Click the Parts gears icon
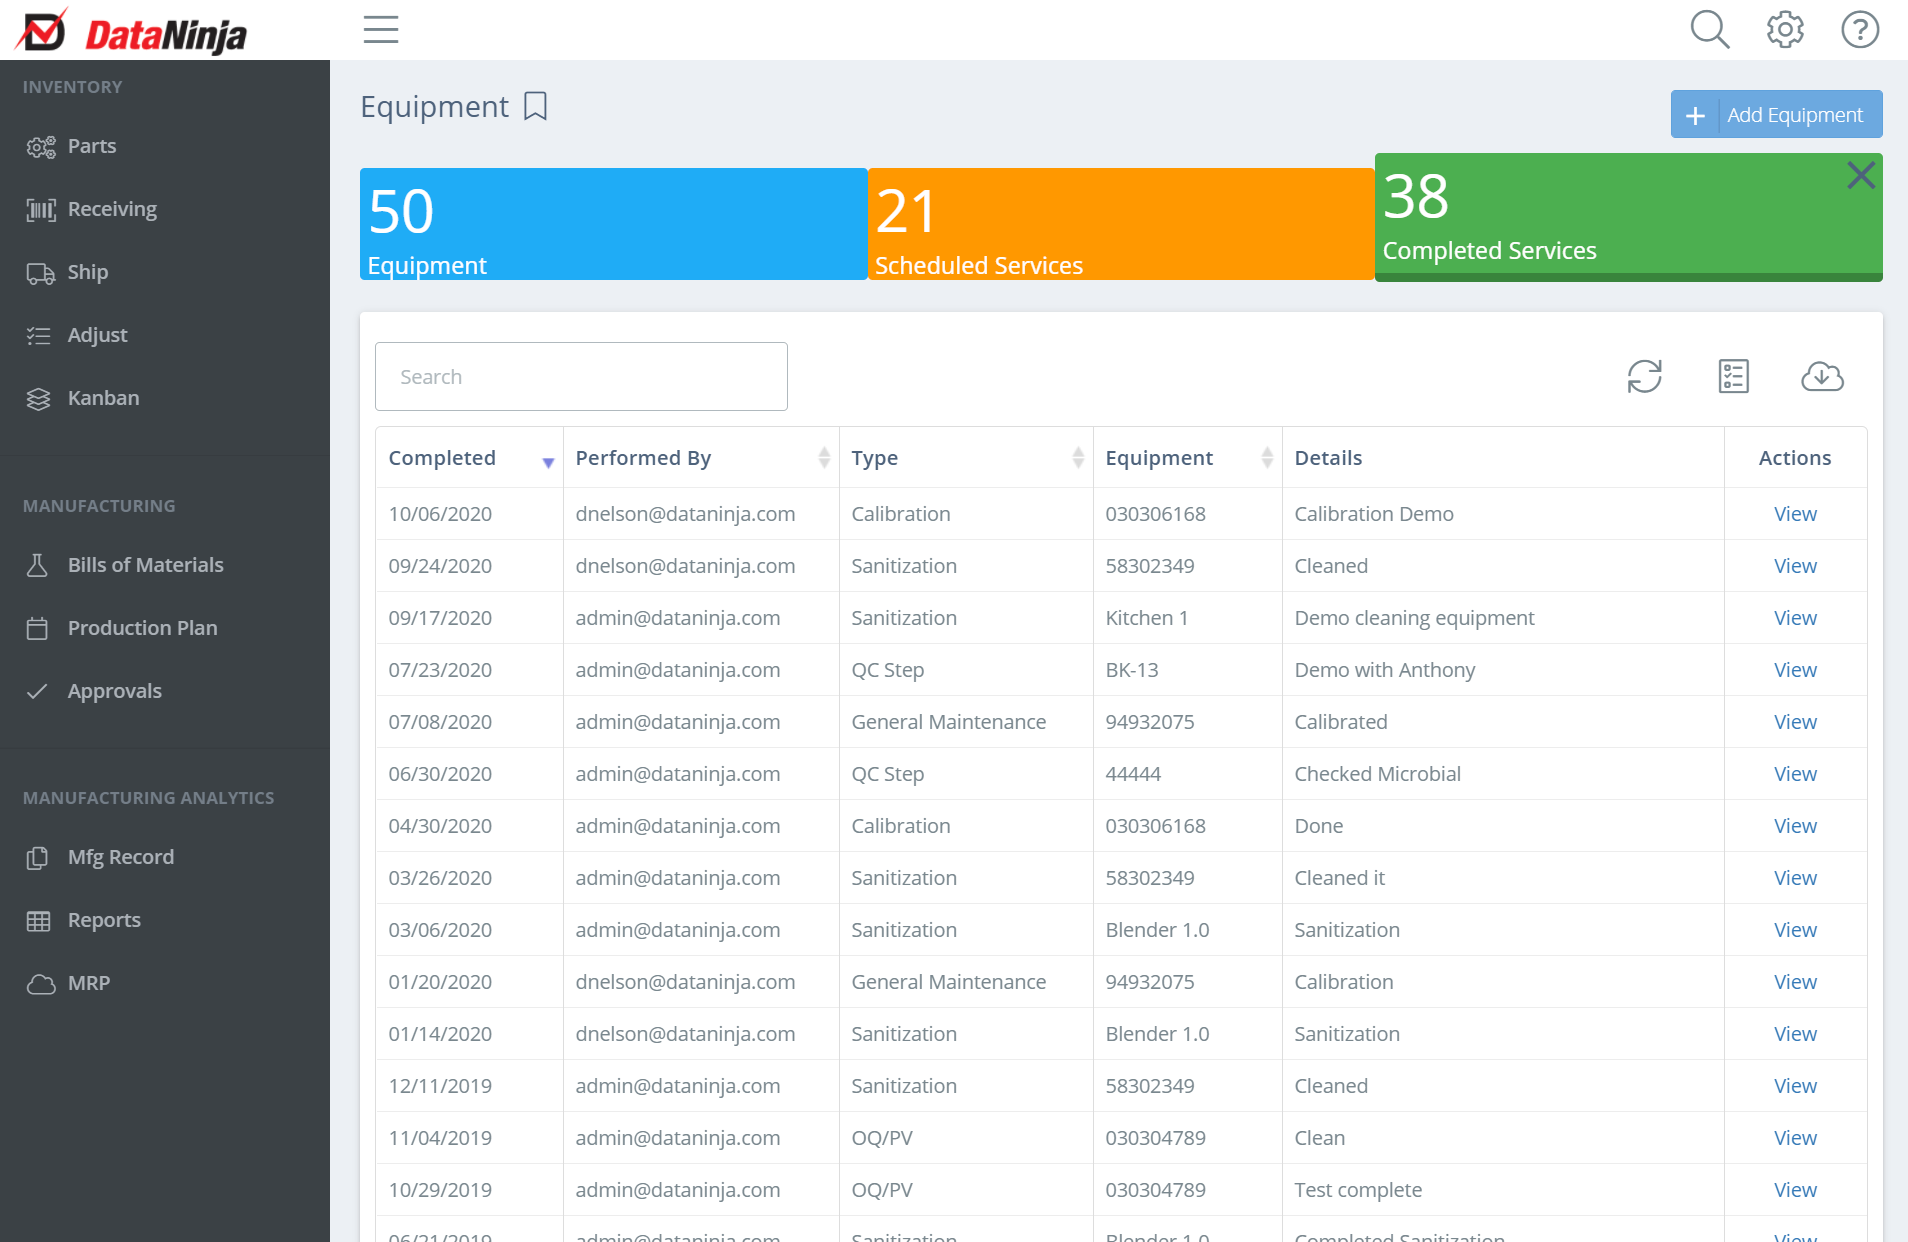This screenshot has height=1242, width=1908. click(40, 147)
